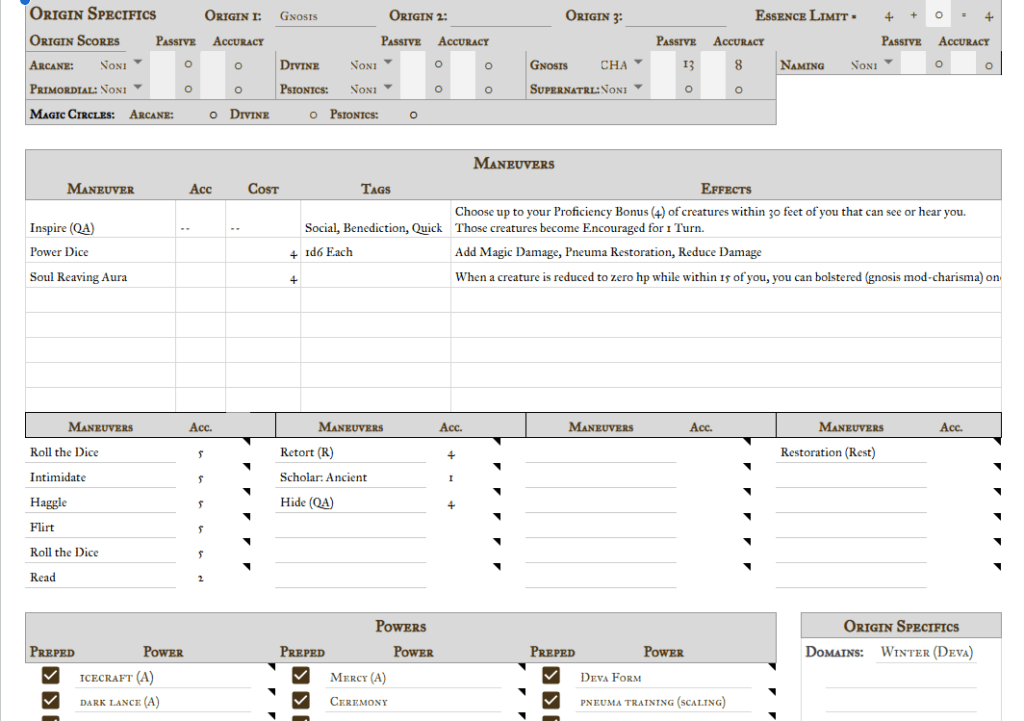This screenshot has width=1024, height=721.
Task: Select the "1d6 Each" tags cell
Action: point(376,251)
